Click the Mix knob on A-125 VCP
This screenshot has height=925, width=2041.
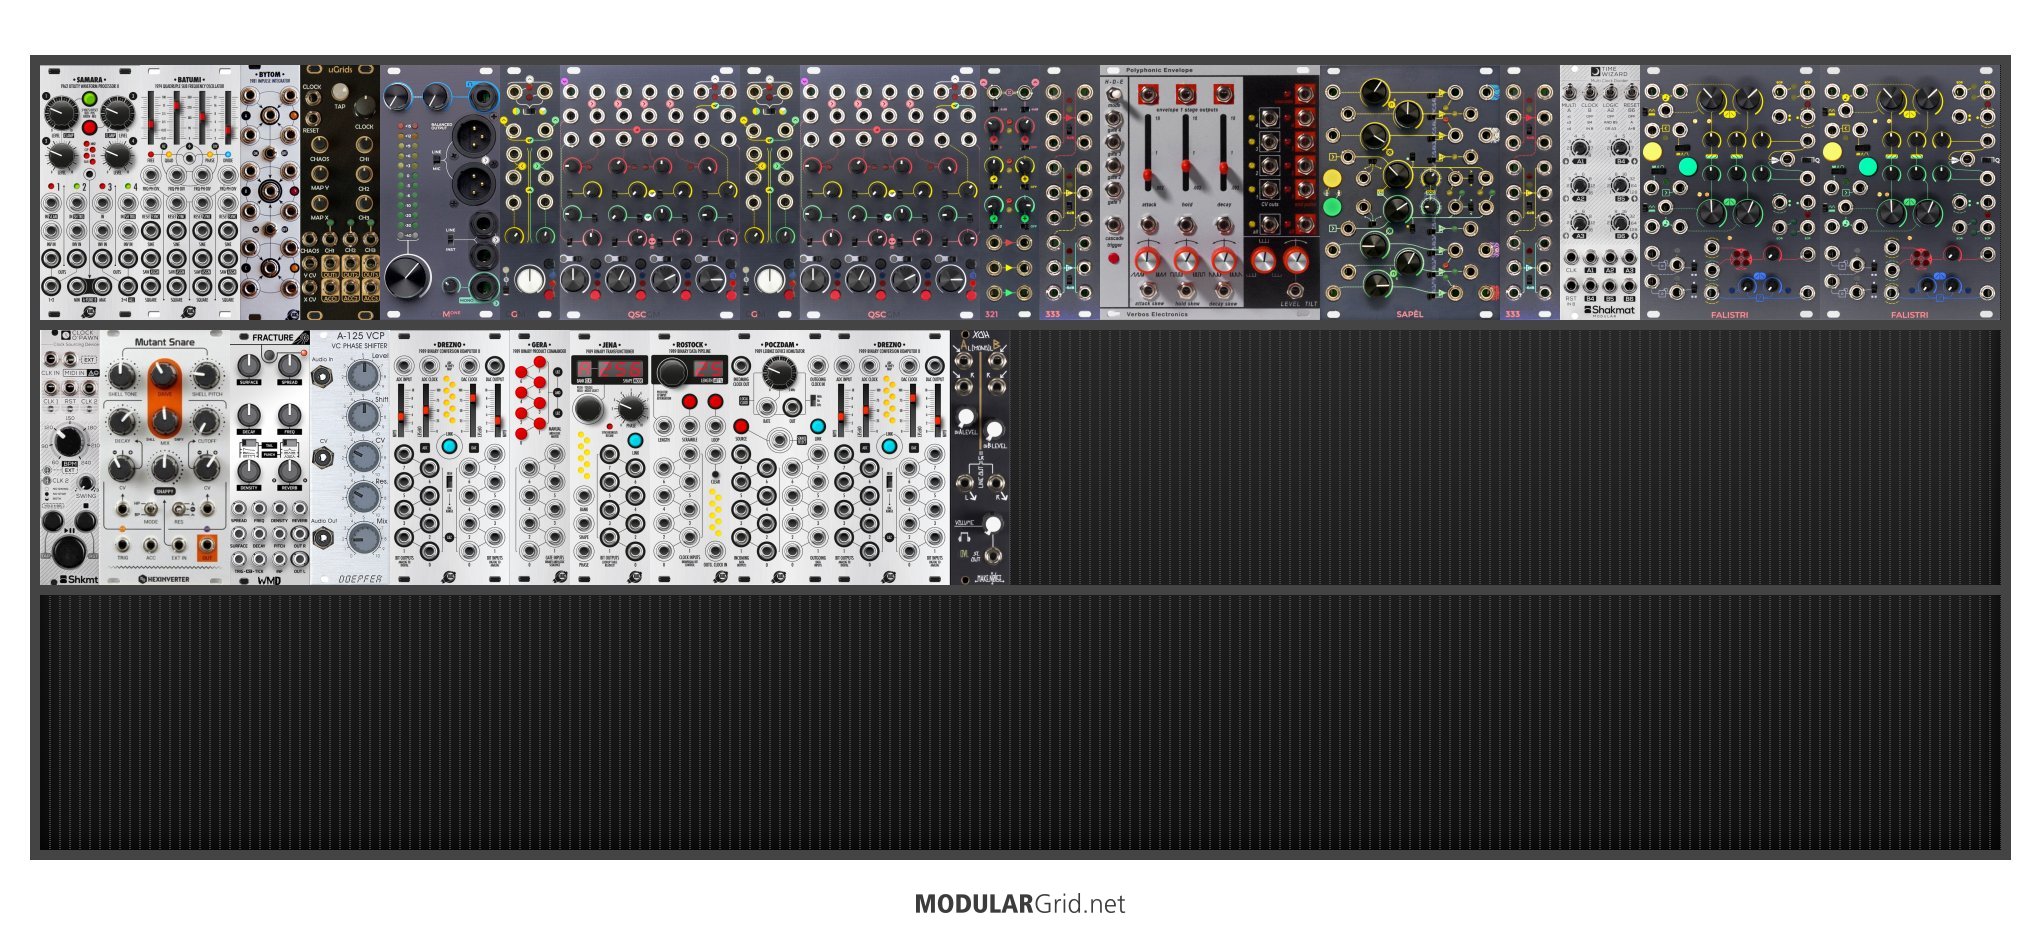[x=364, y=538]
